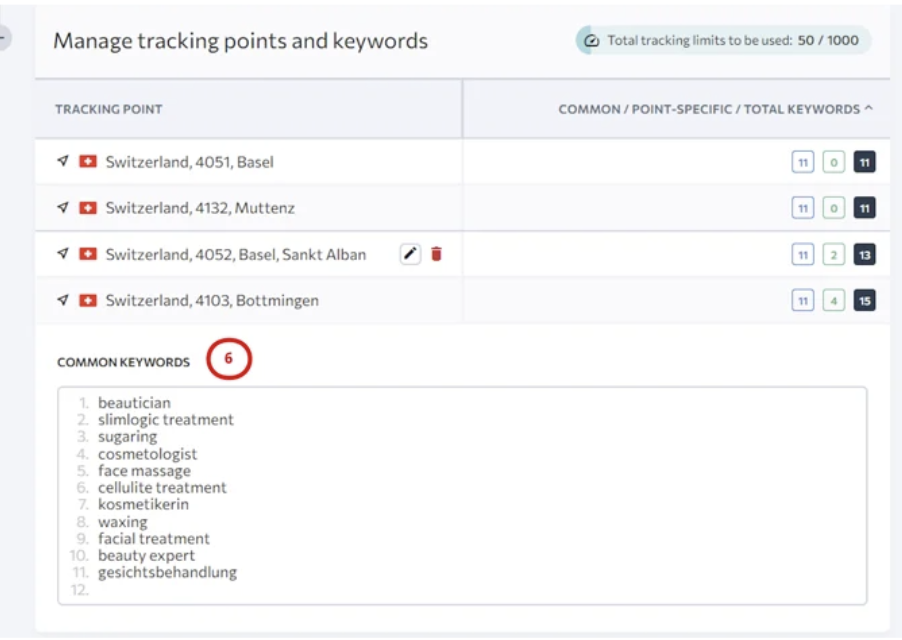Click the location arrow icon for Muttenz

[61, 208]
